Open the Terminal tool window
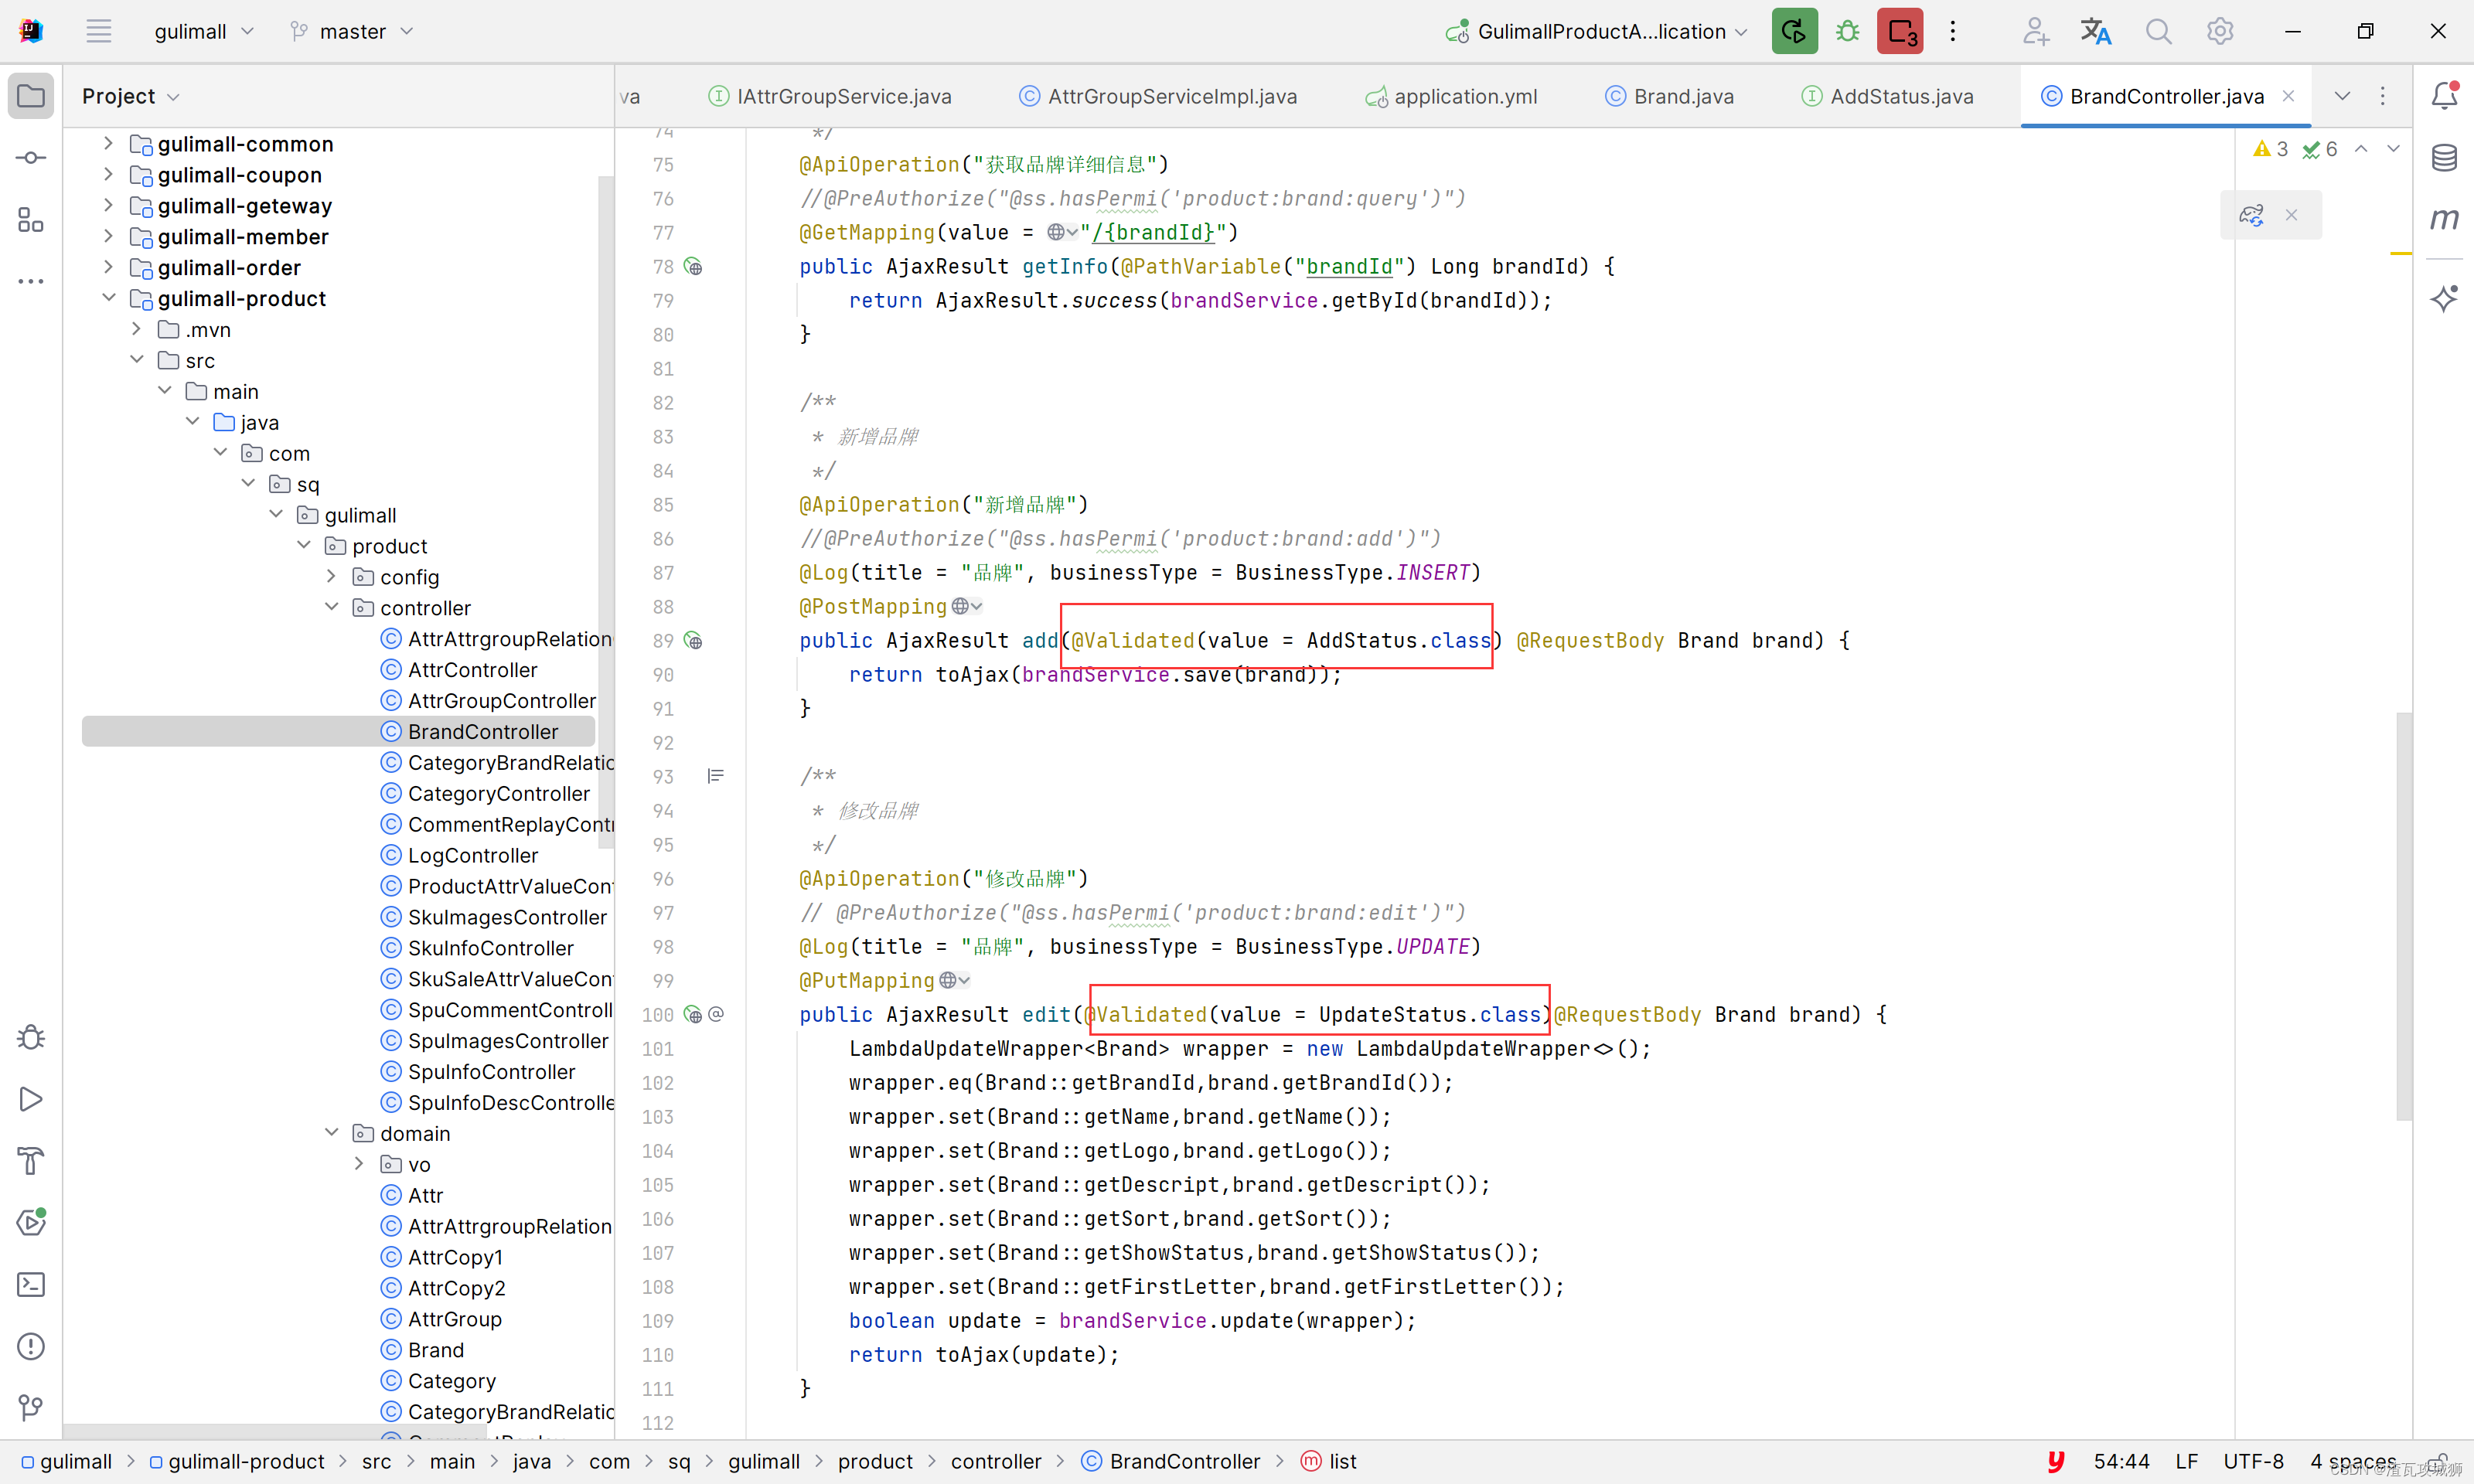 [x=31, y=1284]
